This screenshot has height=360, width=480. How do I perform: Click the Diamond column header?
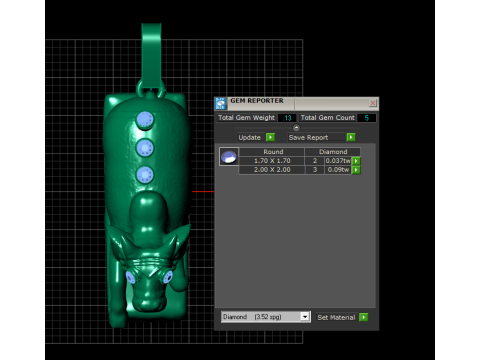(x=333, y=152)
